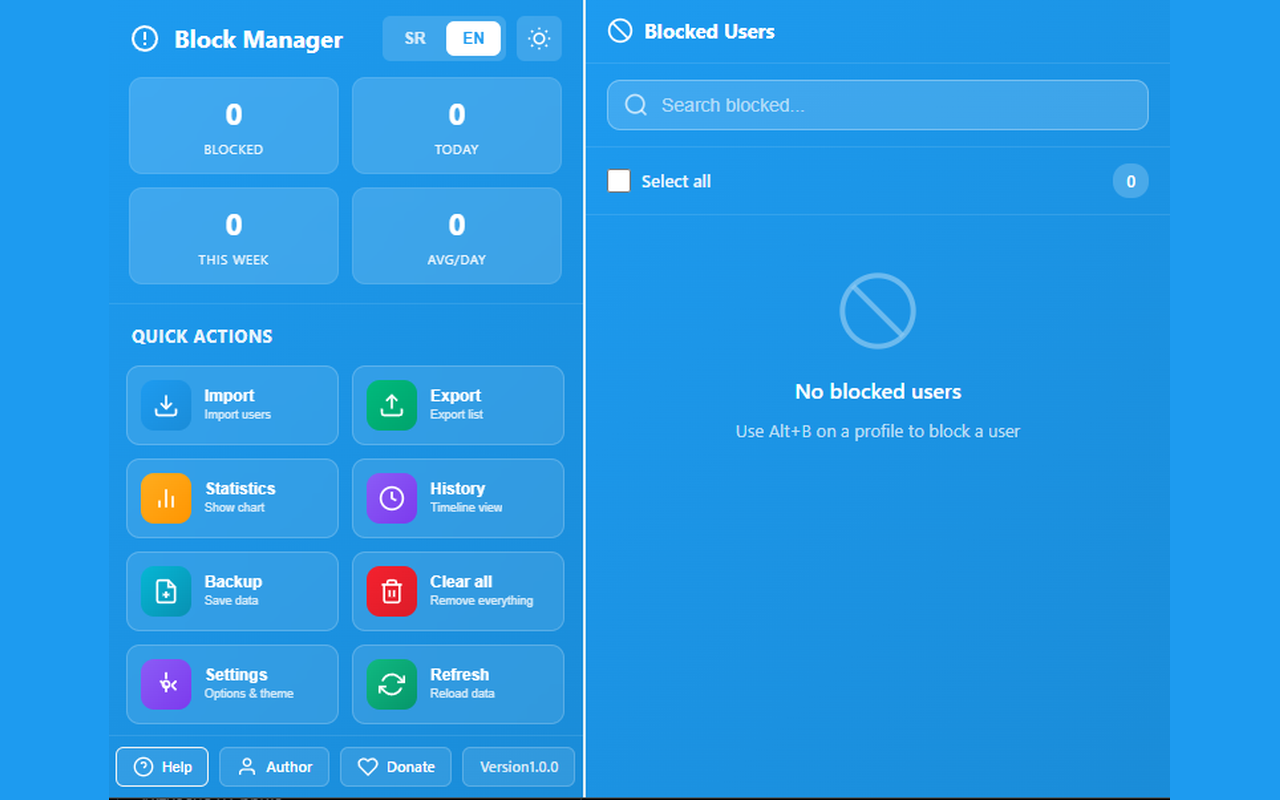This screenshot has width=1280, height=800.
Task: Click the zero count badge near Select all
Action: coord(1131,181)
